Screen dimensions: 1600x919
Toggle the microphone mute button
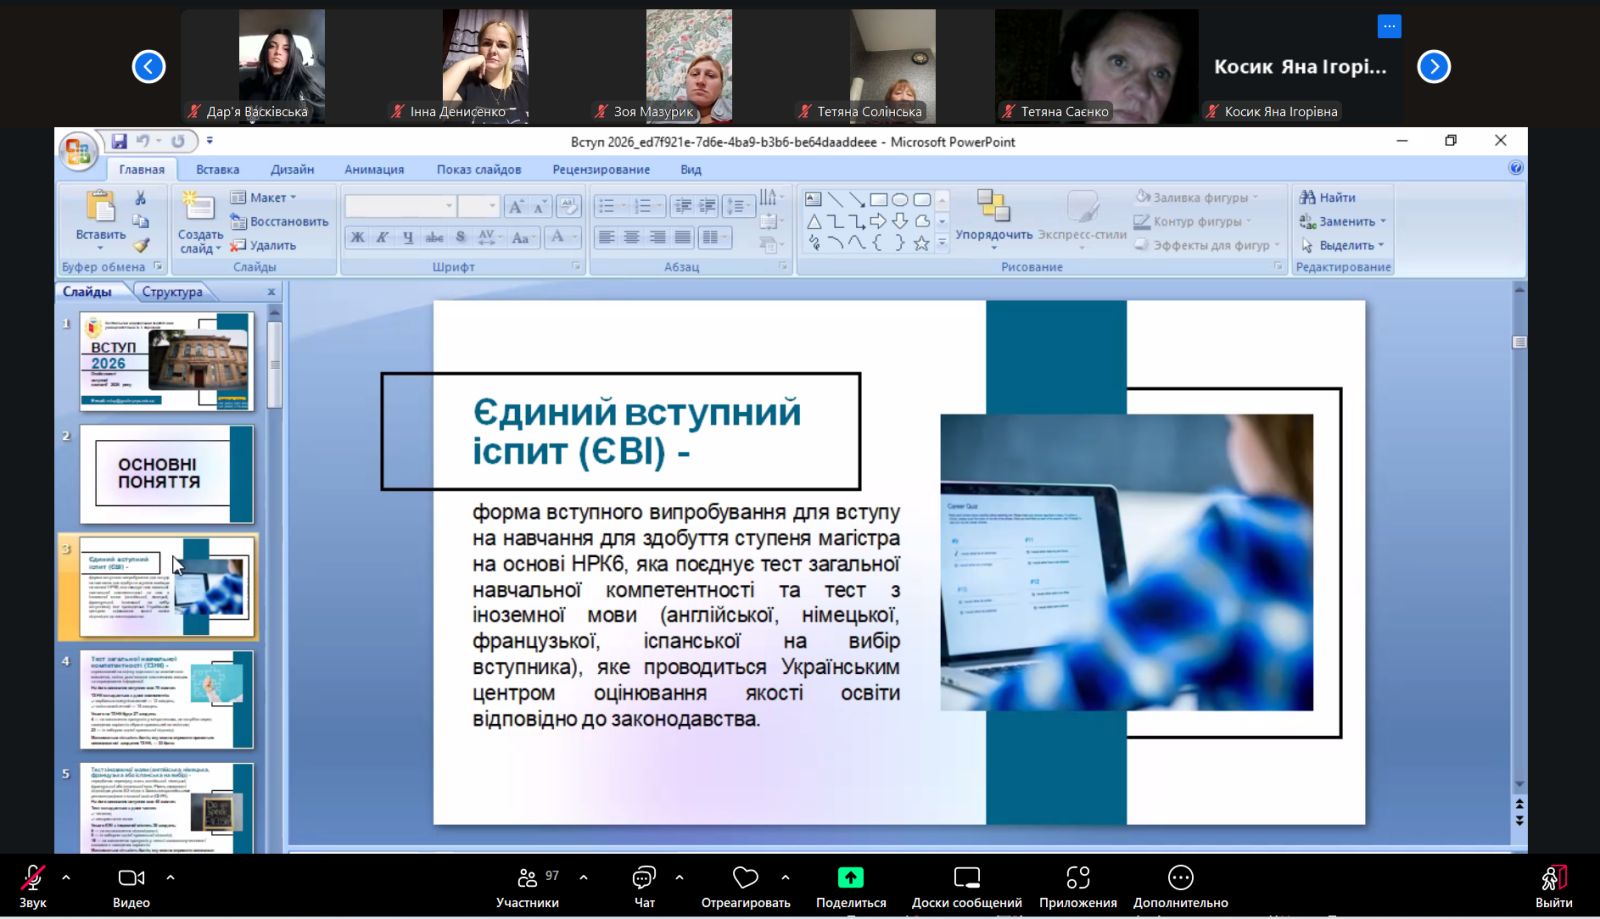click(32, 878)
